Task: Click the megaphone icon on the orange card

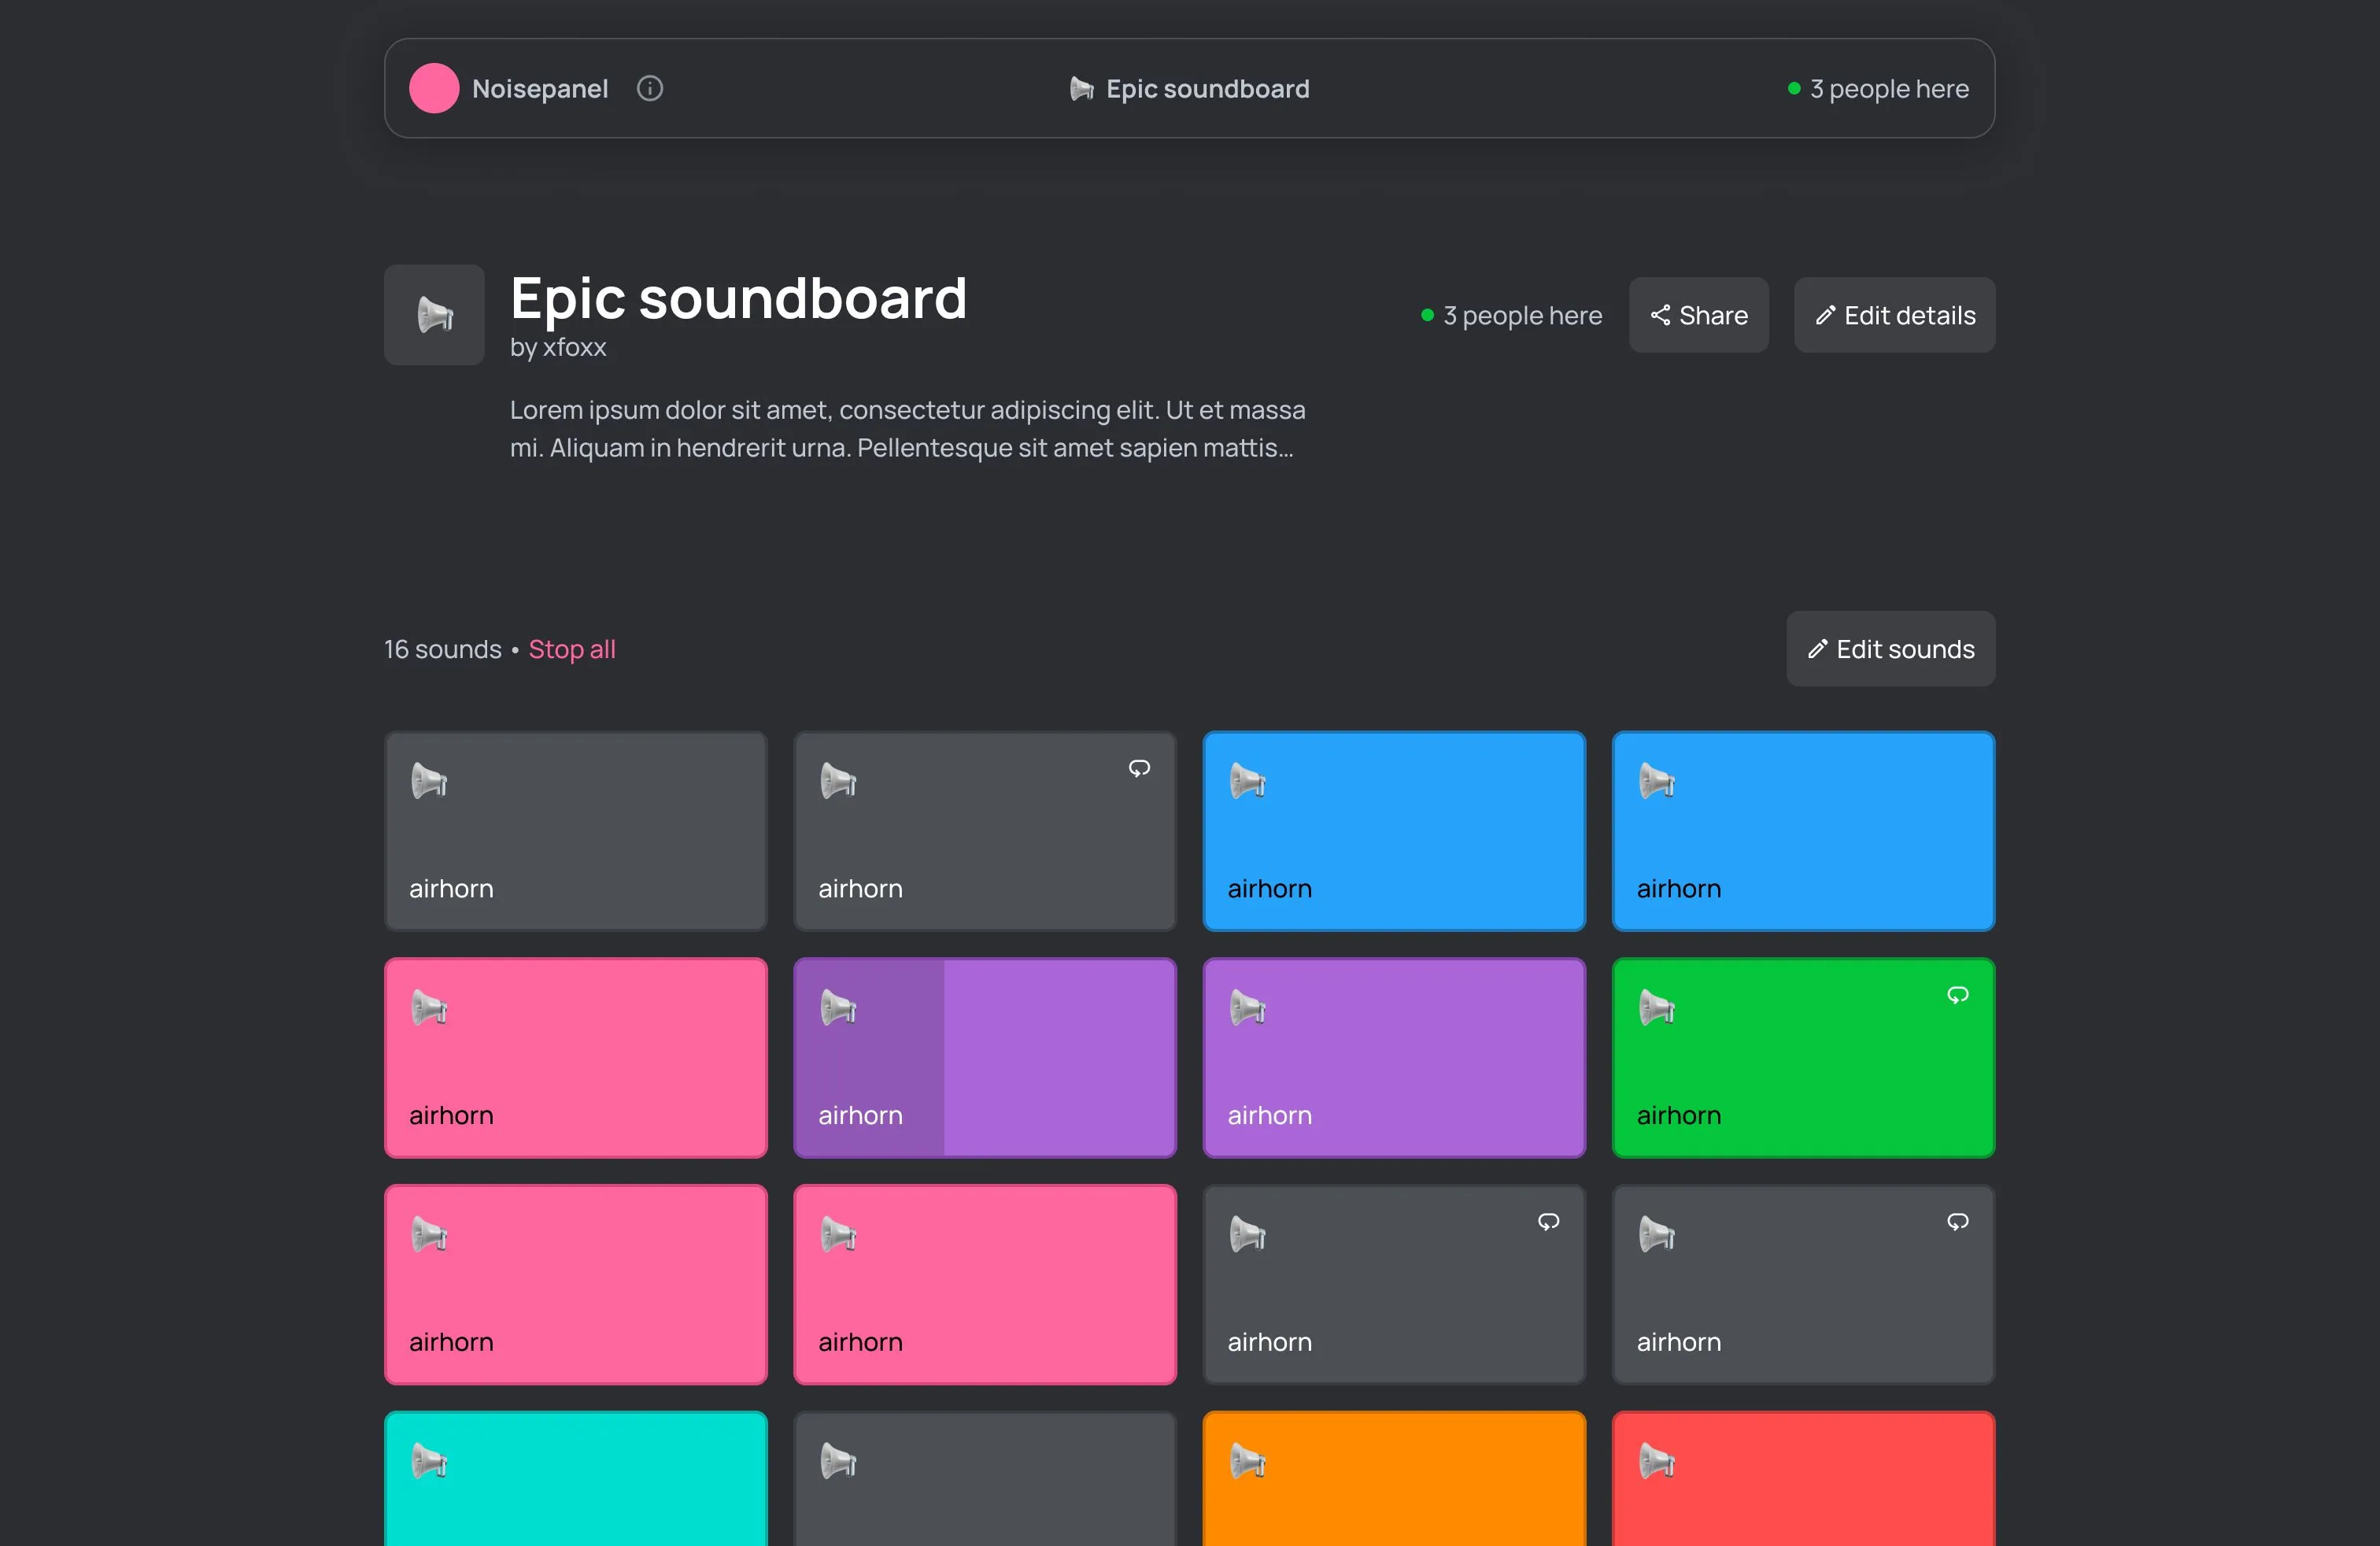Action: (x=1248, y=1462)
